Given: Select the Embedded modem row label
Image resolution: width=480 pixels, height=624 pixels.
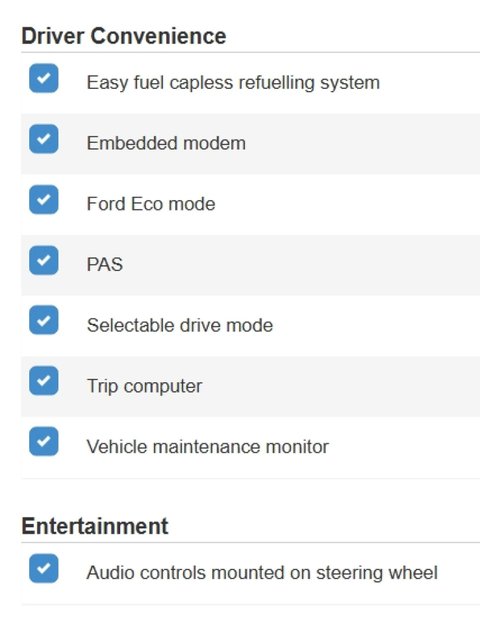Looking at the screenshot, I should point(166,143).
